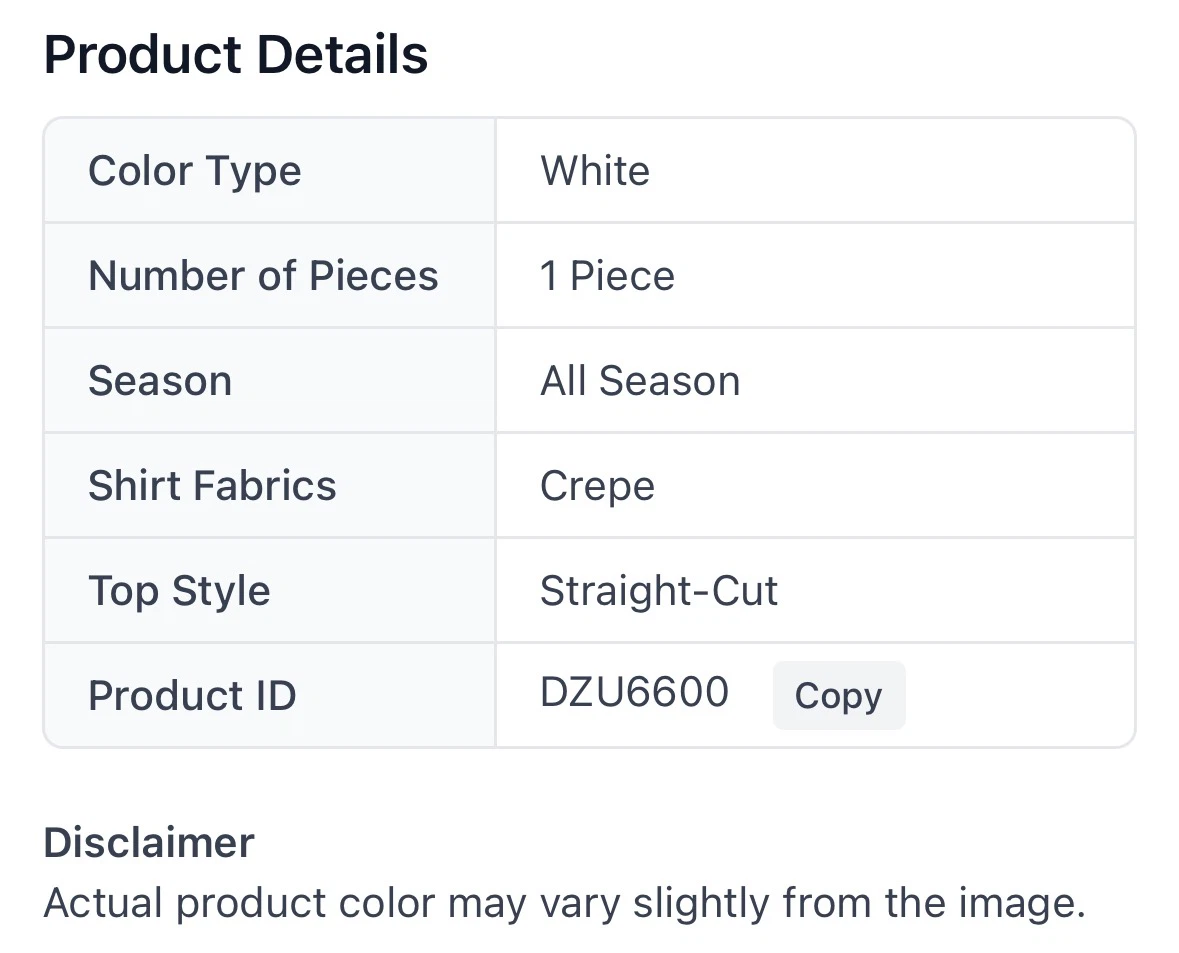The image size is (1179, 953).
Task: Click the Product Details heading
Action: point(235,54)
